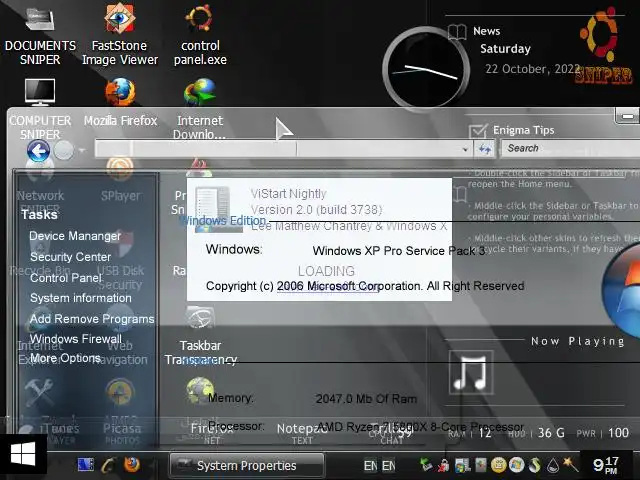Click the 22 October date text
Screen dimensions: 640x480
[532, 69]
